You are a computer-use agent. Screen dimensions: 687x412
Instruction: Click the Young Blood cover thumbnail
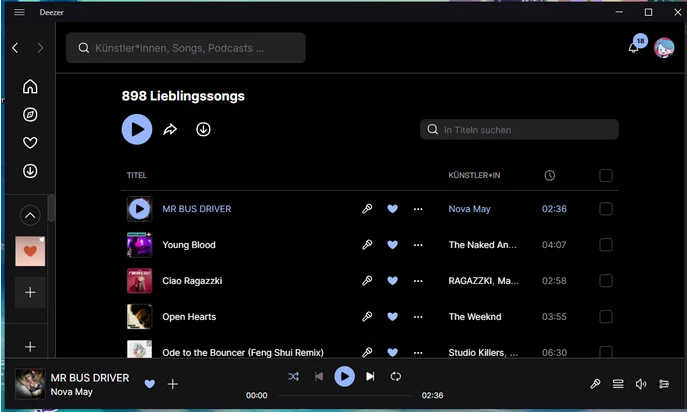[139, 245]
